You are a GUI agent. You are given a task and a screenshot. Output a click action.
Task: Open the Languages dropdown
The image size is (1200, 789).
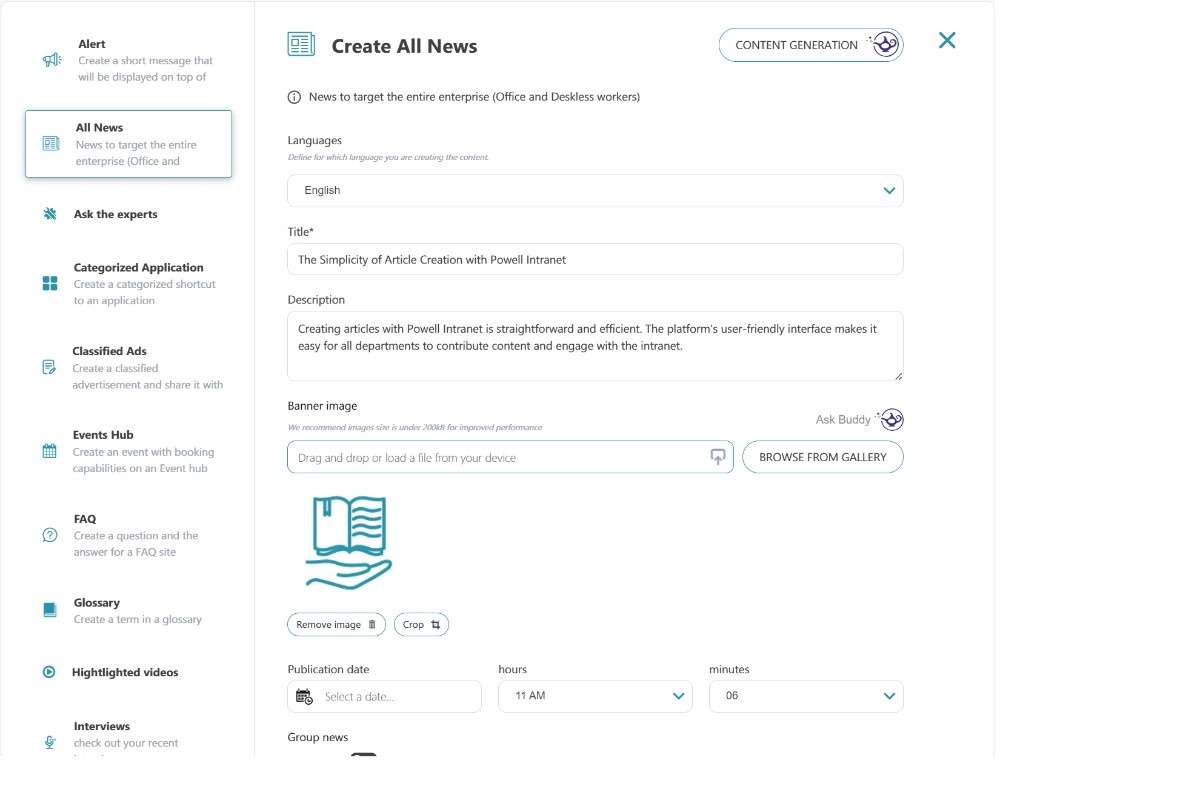[594, 190]
